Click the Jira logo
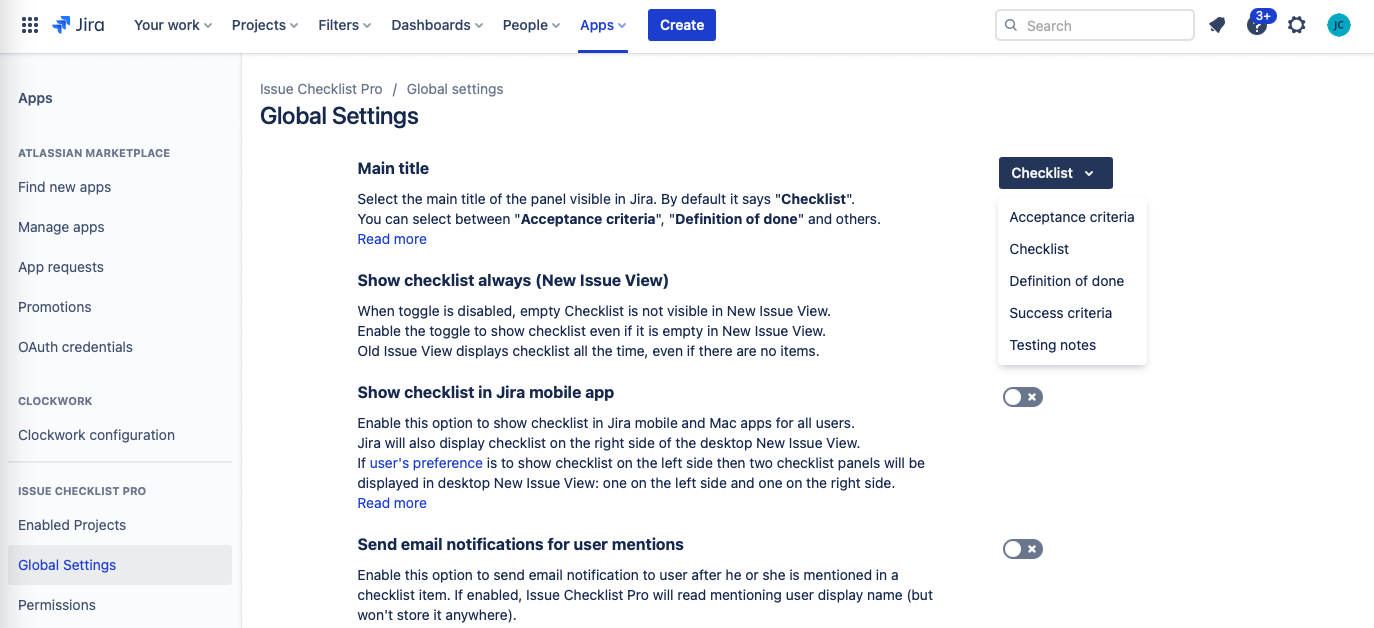 (78, 25)
